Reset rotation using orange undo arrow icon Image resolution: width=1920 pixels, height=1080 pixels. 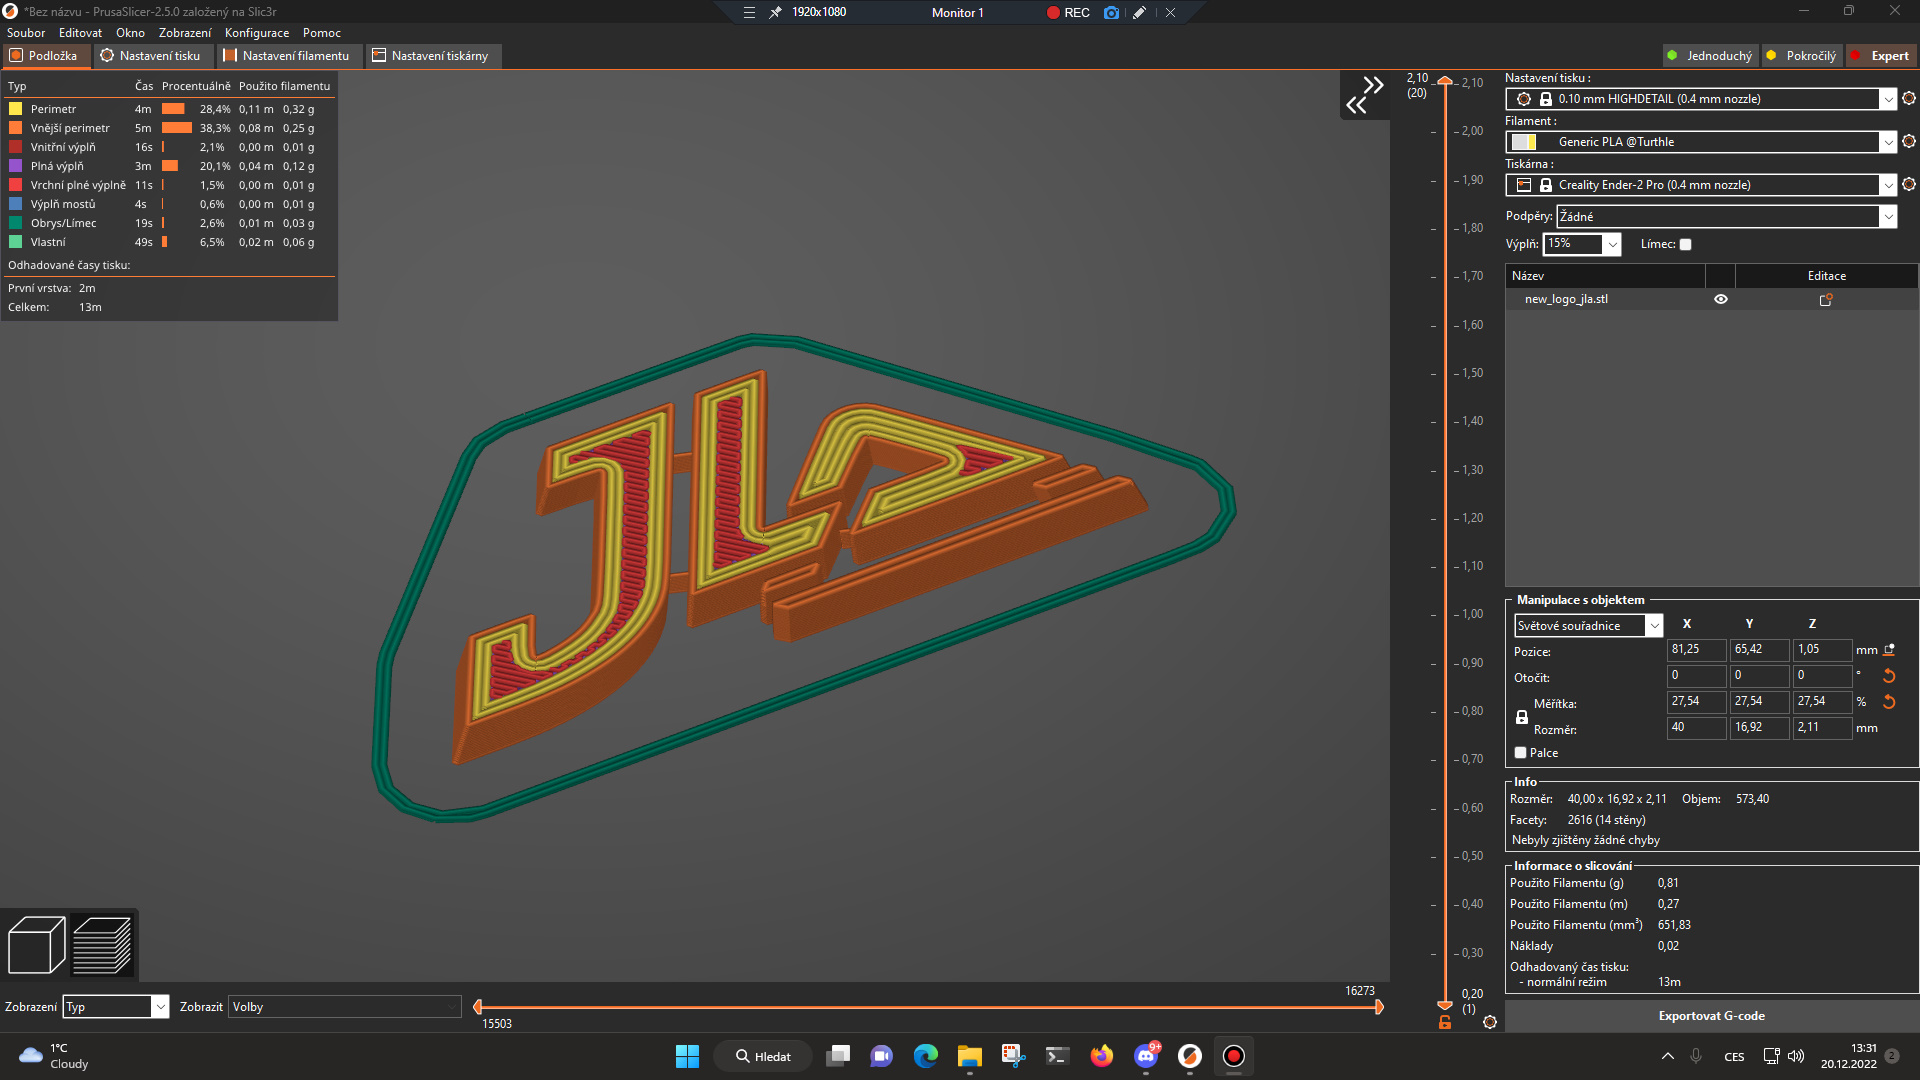[1889, 676]
